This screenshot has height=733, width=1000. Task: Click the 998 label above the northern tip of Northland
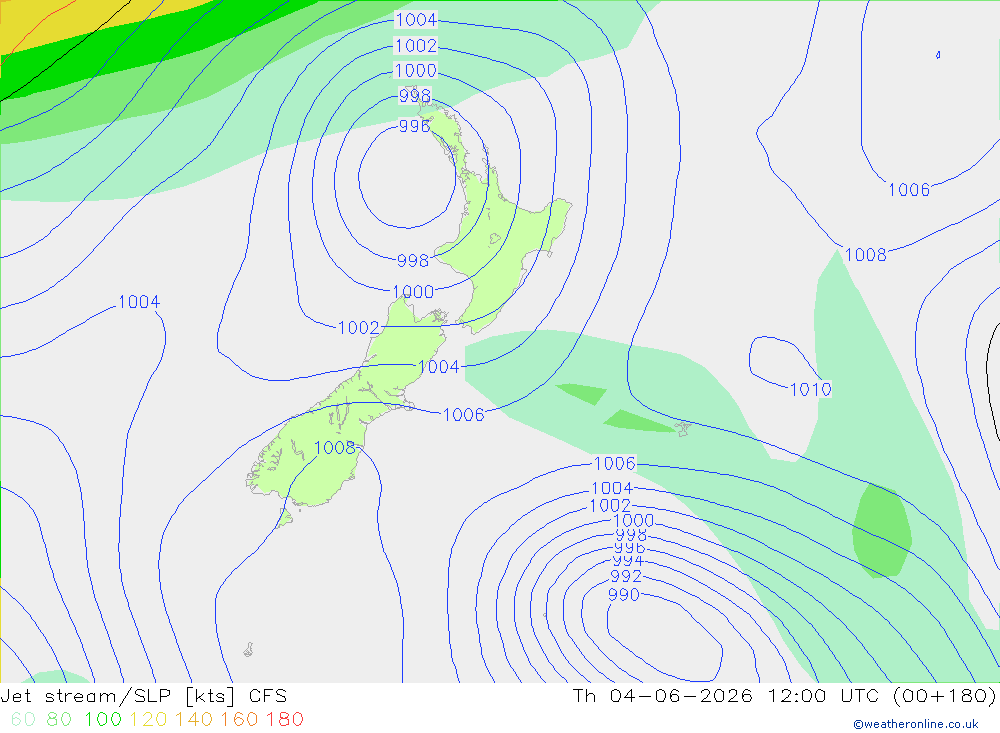415,96
